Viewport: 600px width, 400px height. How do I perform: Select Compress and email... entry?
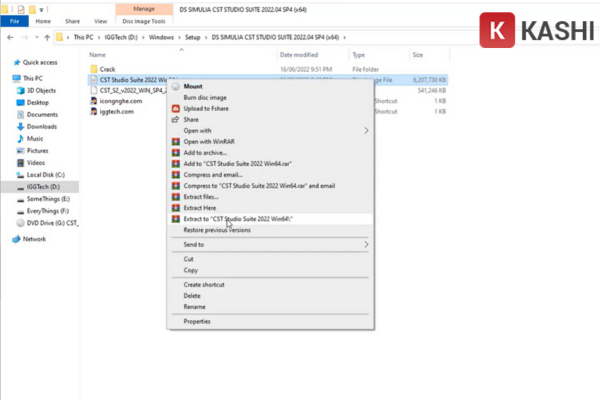[213, 175]
